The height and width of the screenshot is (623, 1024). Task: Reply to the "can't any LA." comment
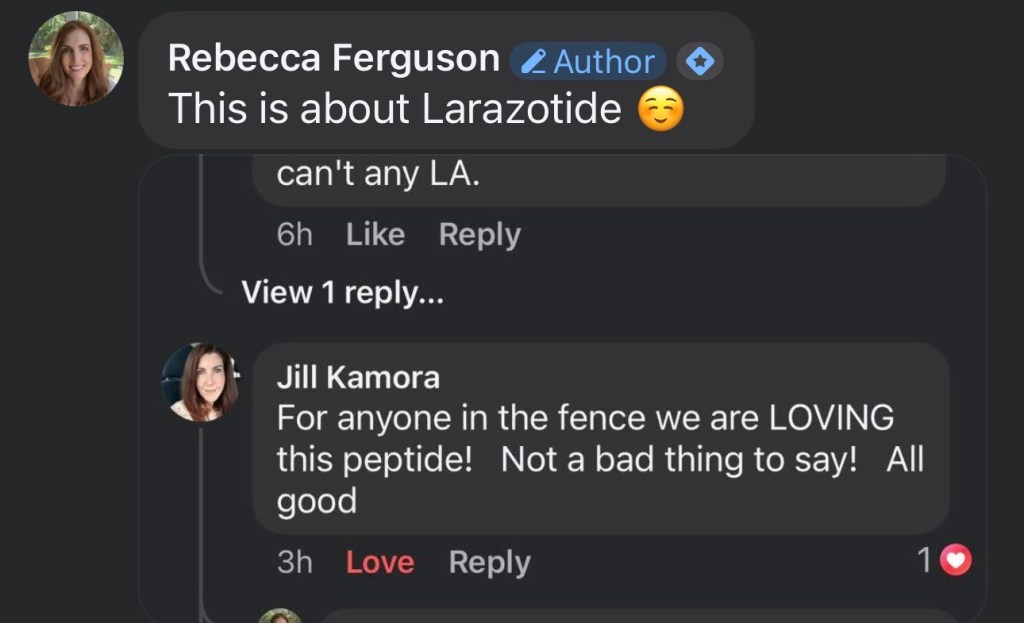(479, 235)
